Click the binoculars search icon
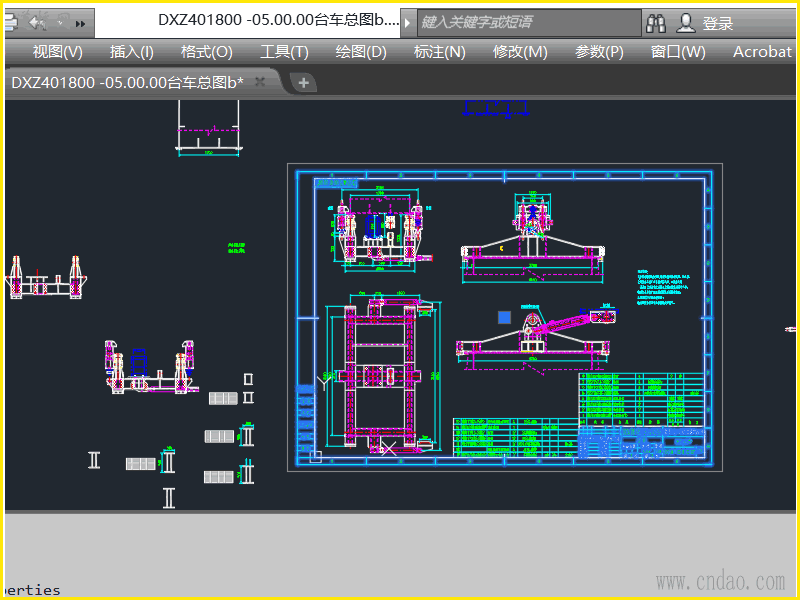Image resolution: width=800 pixels, height=600 pixels. [x=656, y=22]
